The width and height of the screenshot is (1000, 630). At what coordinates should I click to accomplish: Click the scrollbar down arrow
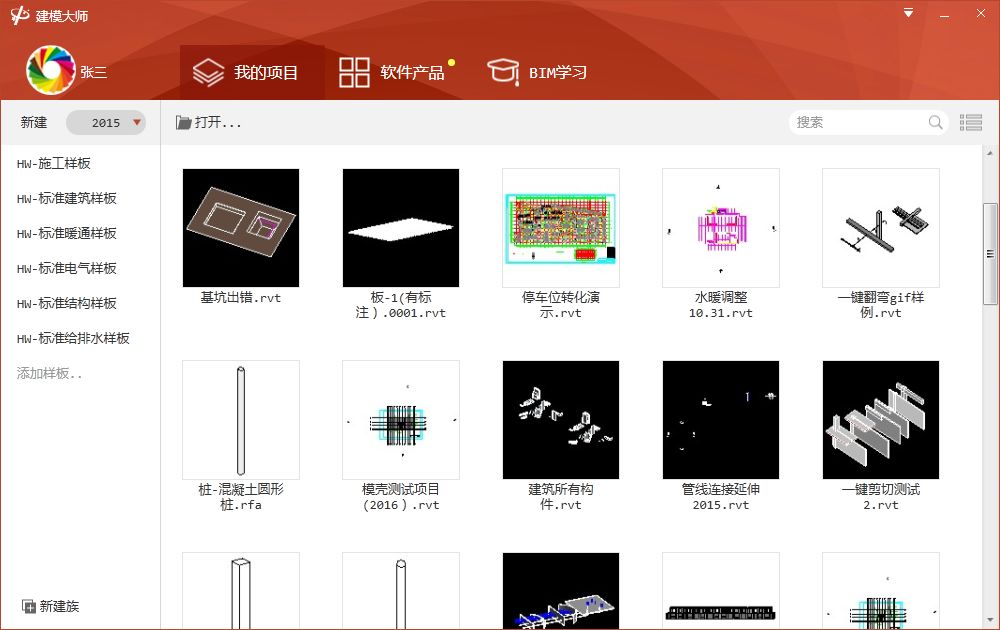990,619
